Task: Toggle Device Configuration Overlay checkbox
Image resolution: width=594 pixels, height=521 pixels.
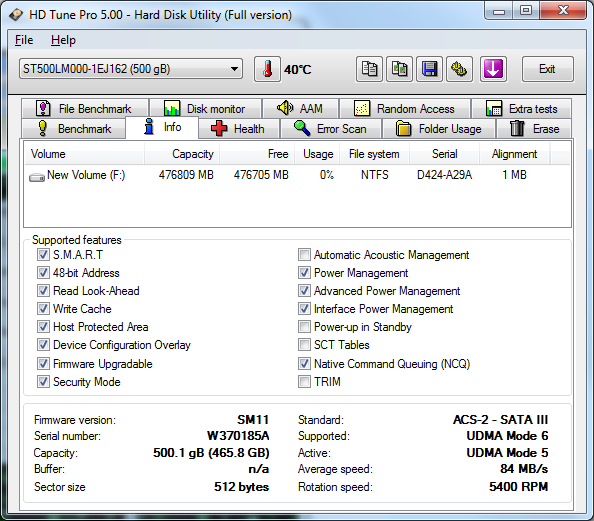Action: coord(43,345)
